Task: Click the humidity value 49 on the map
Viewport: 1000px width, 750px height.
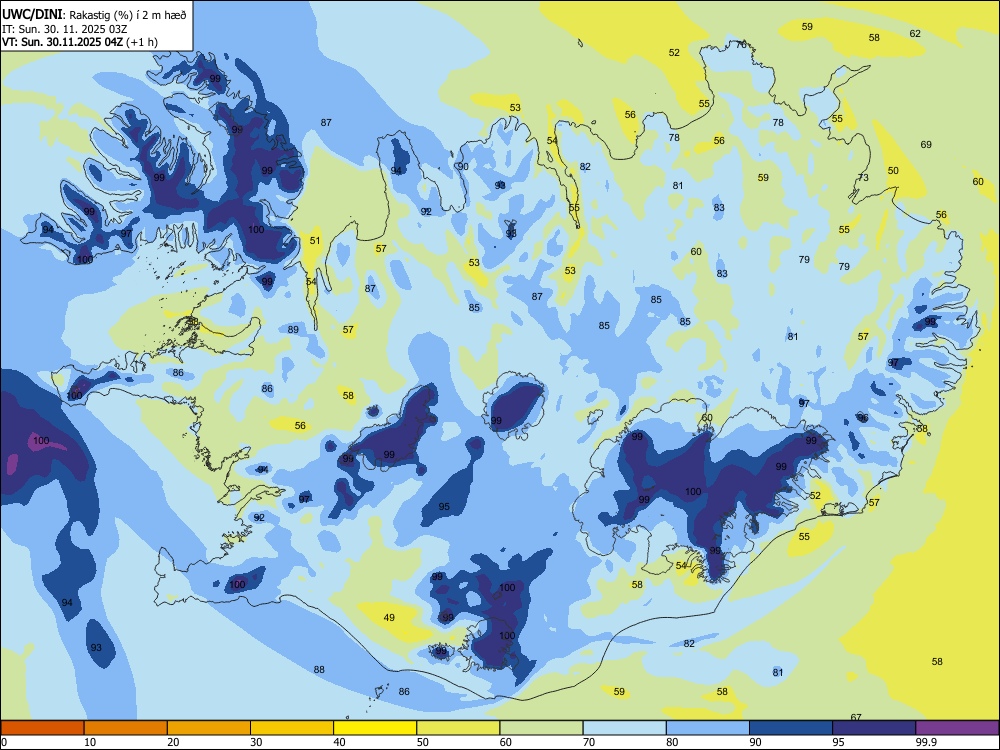Action: coord(389,617)
